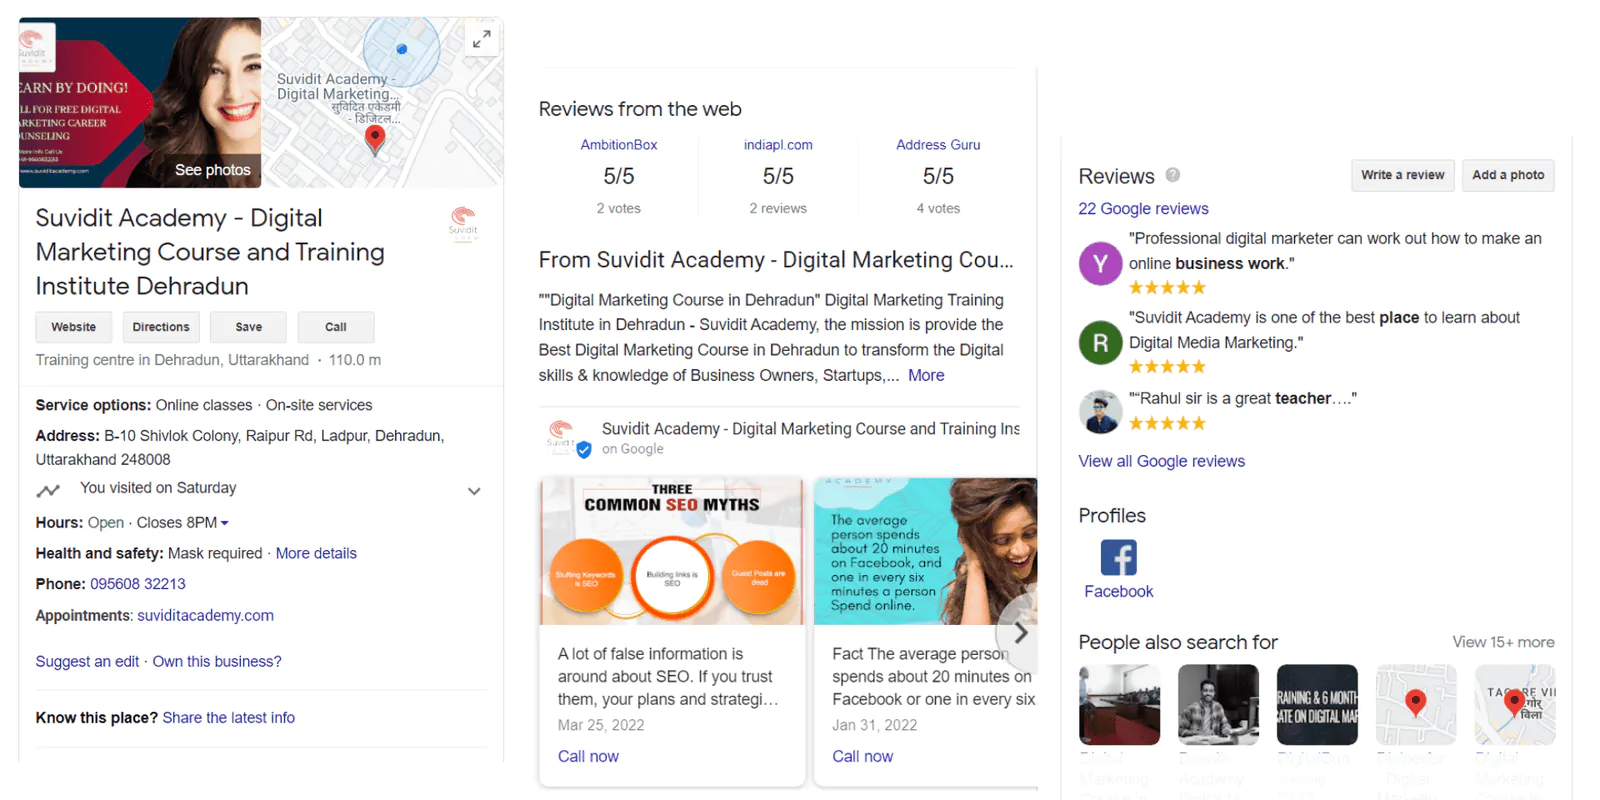Click the visit history timeline icon
The width and height of the screenshot is (1600, 800).
point(48,490)
